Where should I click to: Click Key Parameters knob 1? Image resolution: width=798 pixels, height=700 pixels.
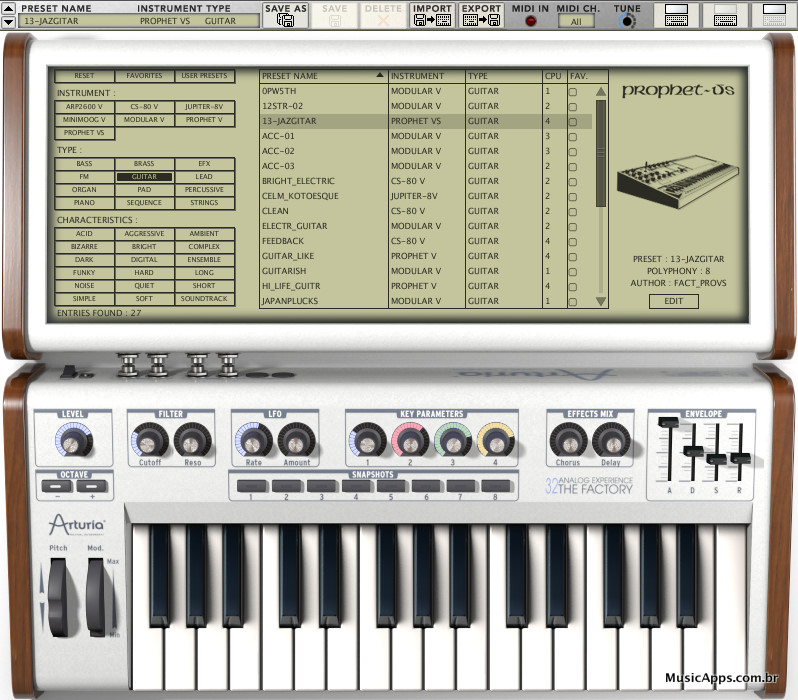tap(367, 441)
